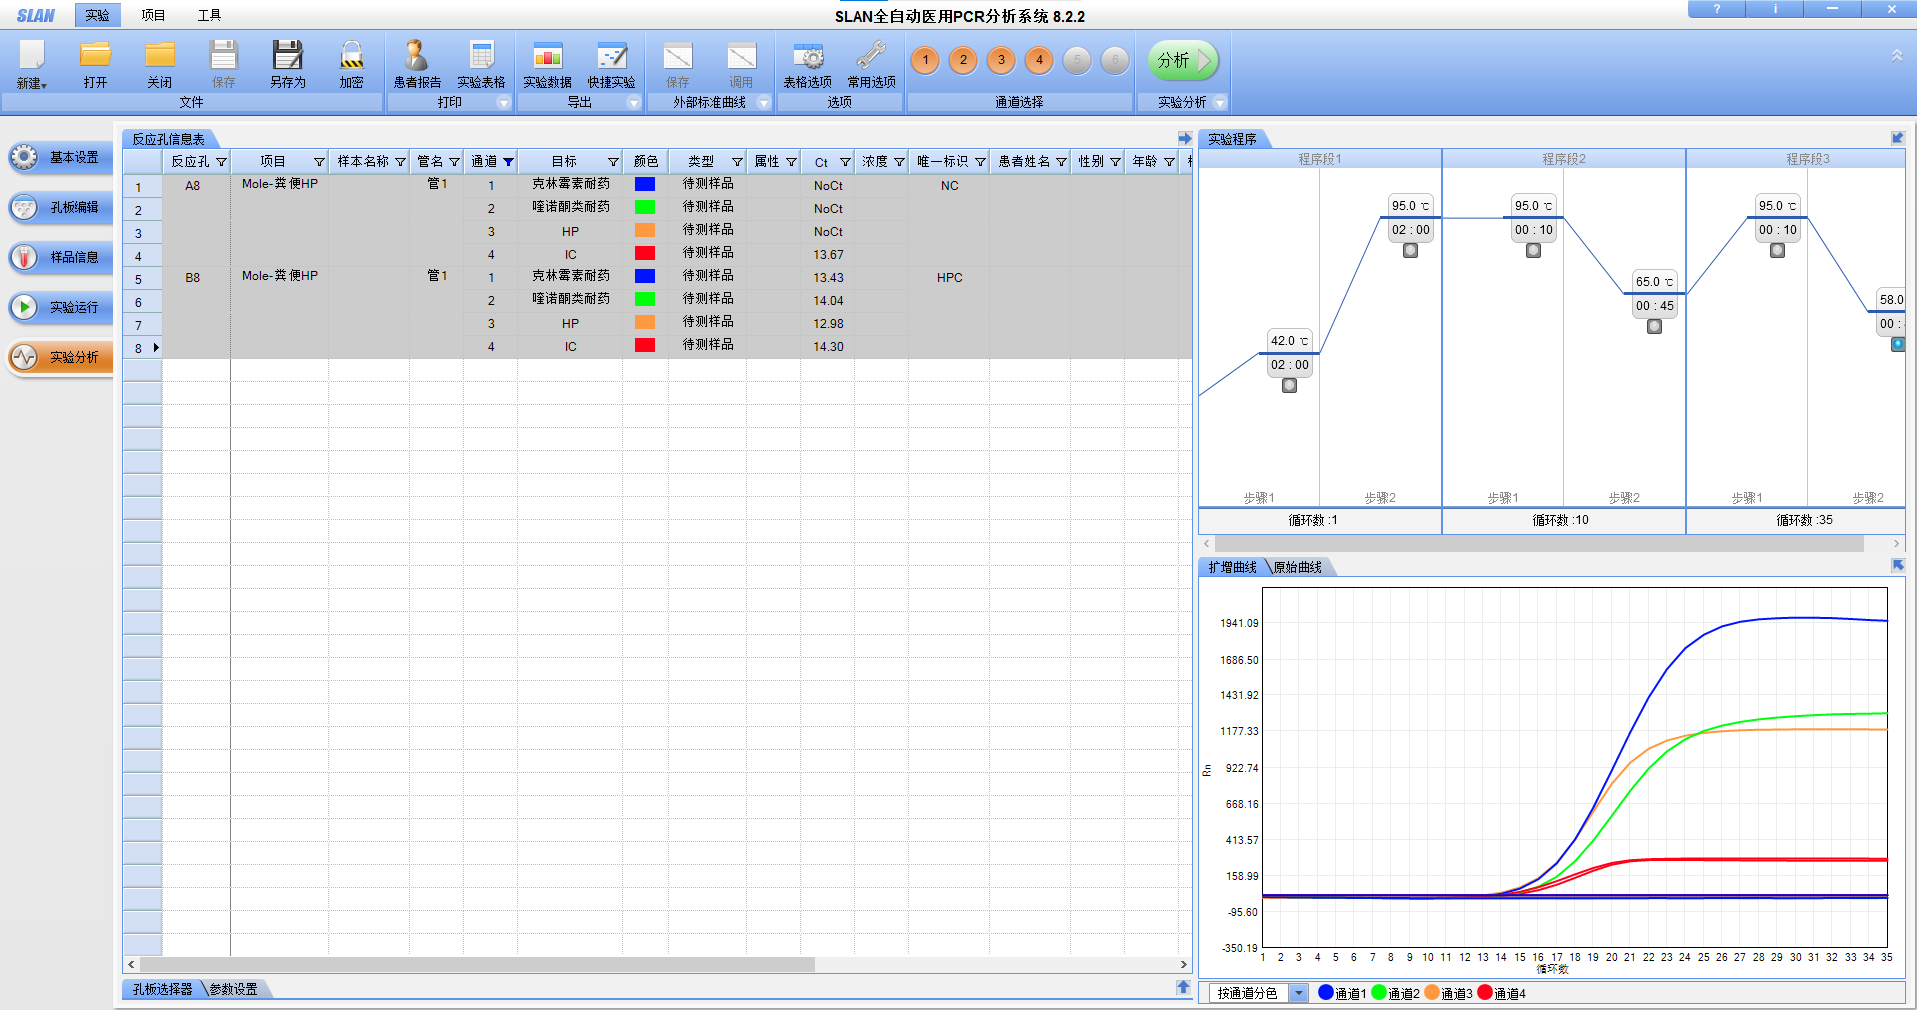Image resolution: width=1917 pixels, height=1010 pixels.
Task: Go to 样品信息 in sidebar
Action: click(60, 257)
